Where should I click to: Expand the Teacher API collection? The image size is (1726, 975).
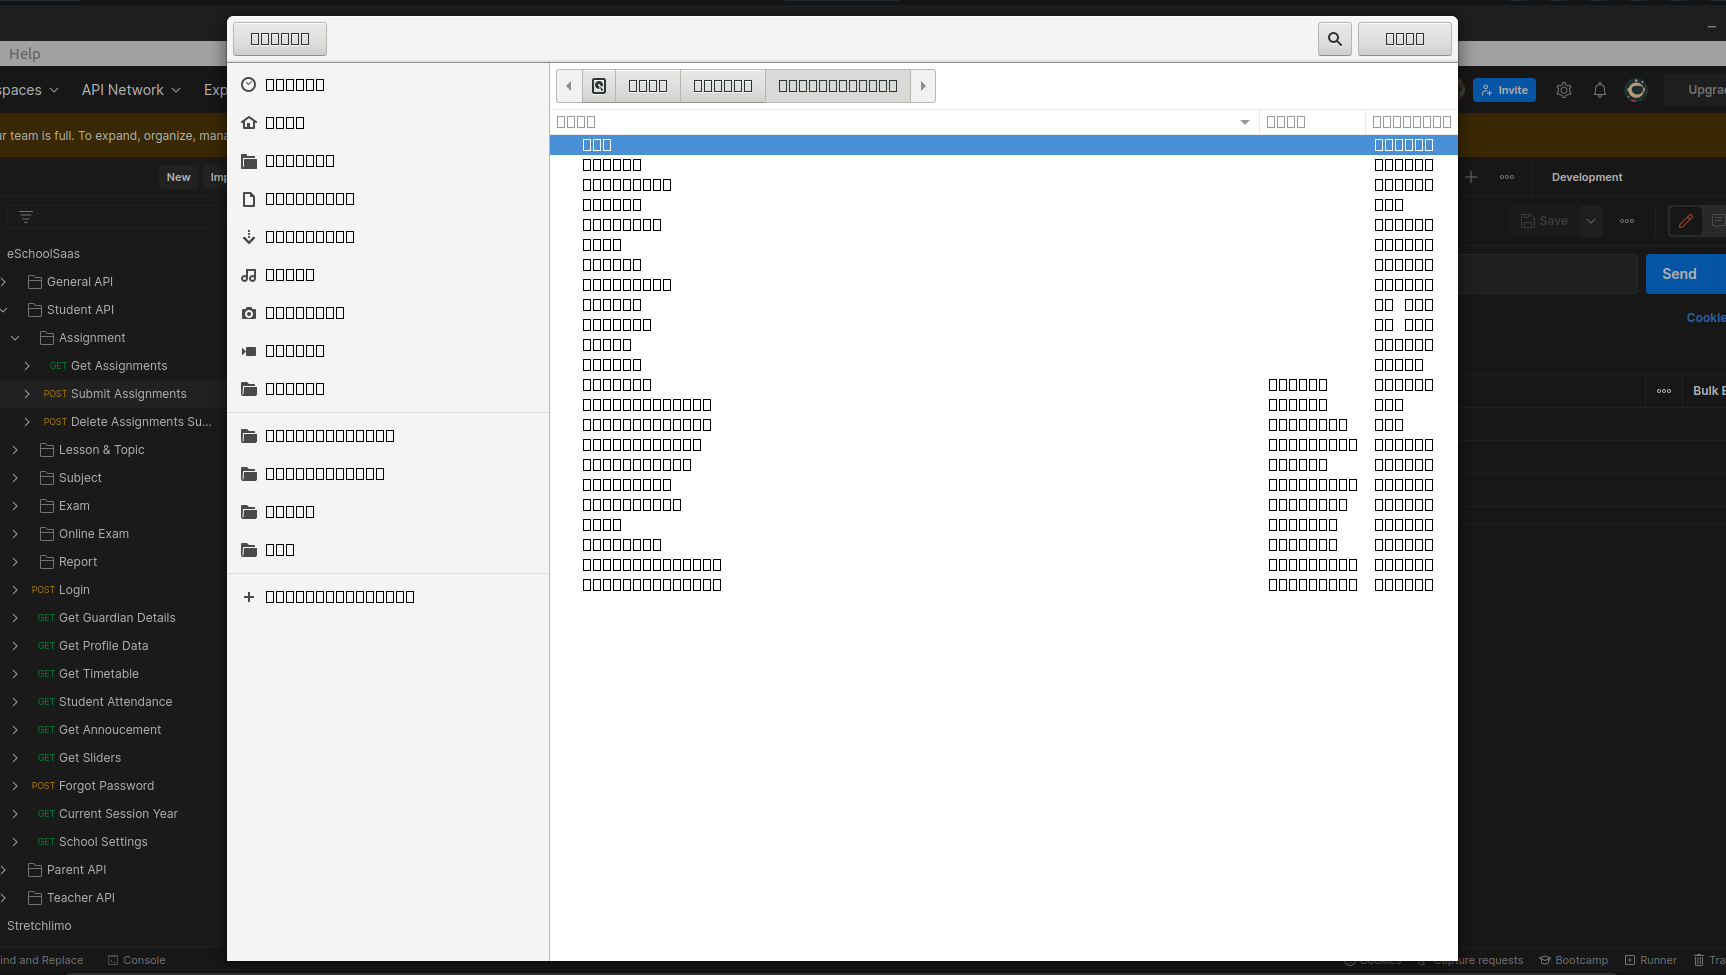[x=16, y=897]
